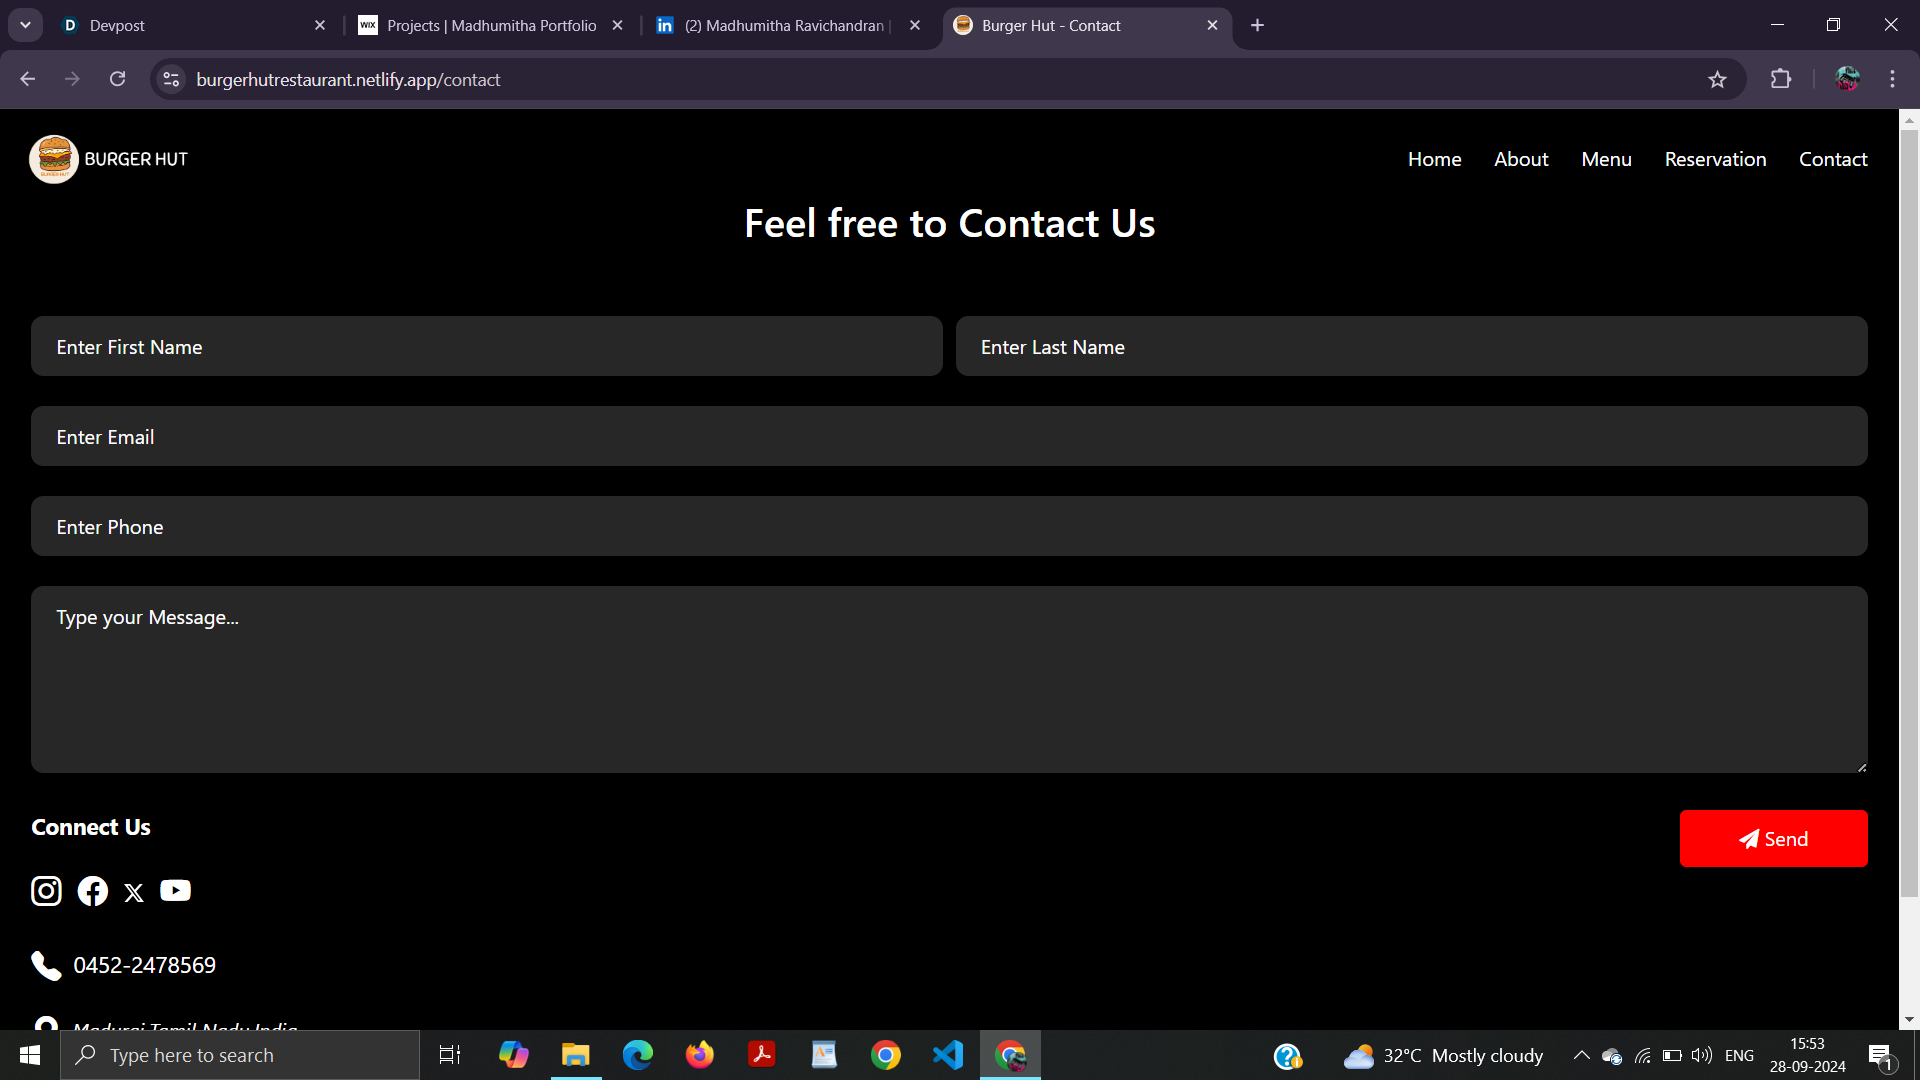Viewport: 1920px width, 1080px height.
Task: Open Visual Studio Code from taskbar
Action: coord(947,1055)
